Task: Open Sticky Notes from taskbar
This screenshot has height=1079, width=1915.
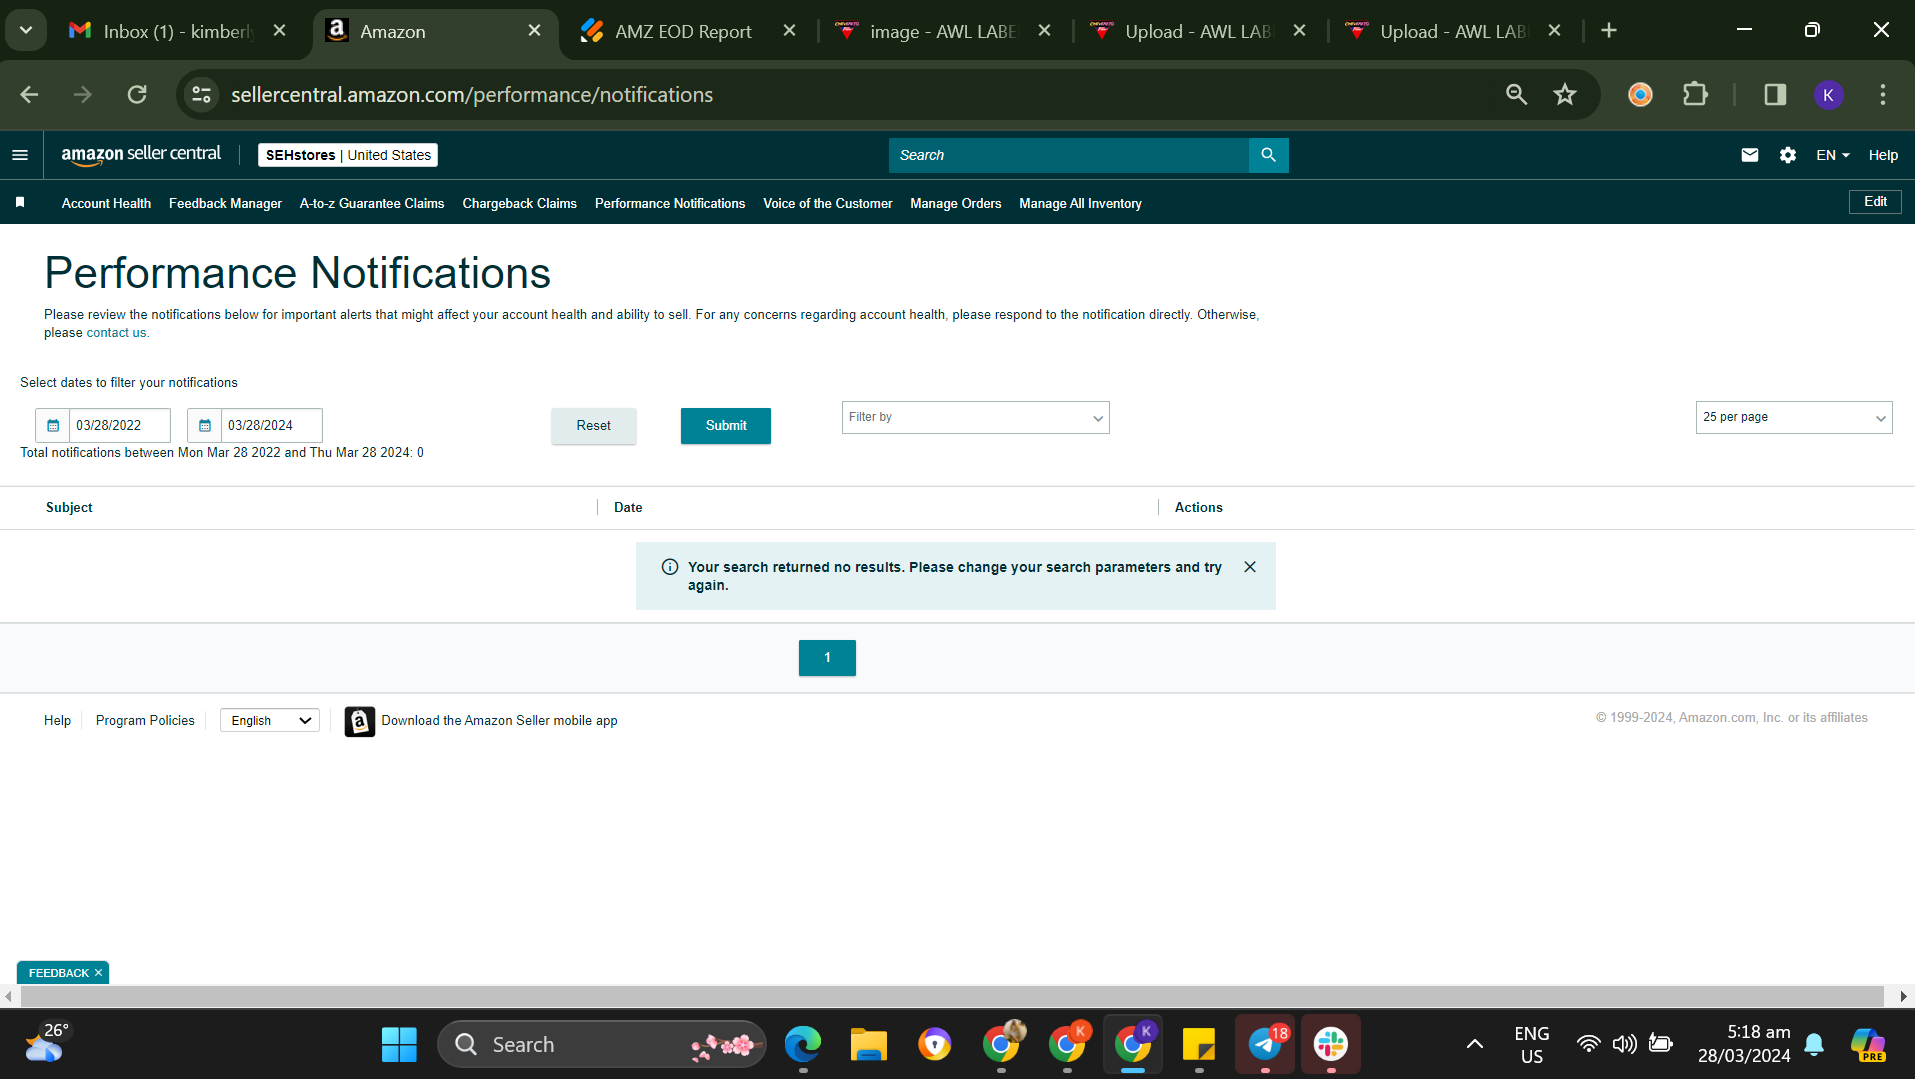Action: (x=1198, y=1044)
